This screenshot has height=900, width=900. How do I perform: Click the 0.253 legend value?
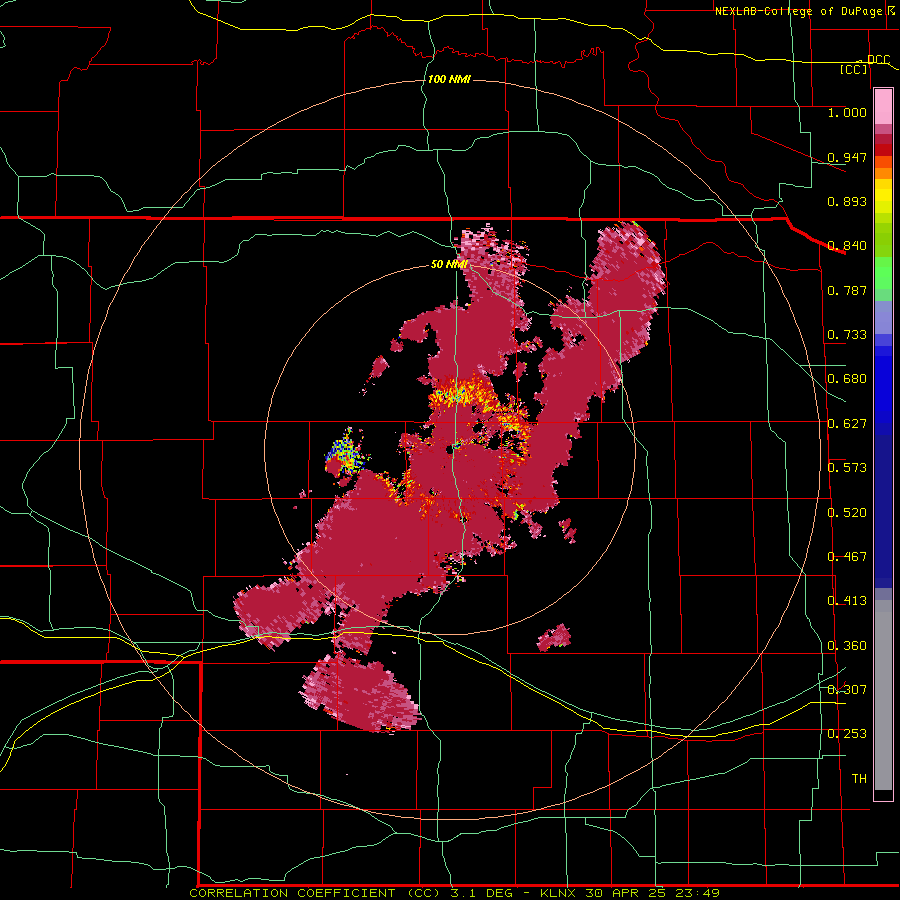tap(847, 734)
